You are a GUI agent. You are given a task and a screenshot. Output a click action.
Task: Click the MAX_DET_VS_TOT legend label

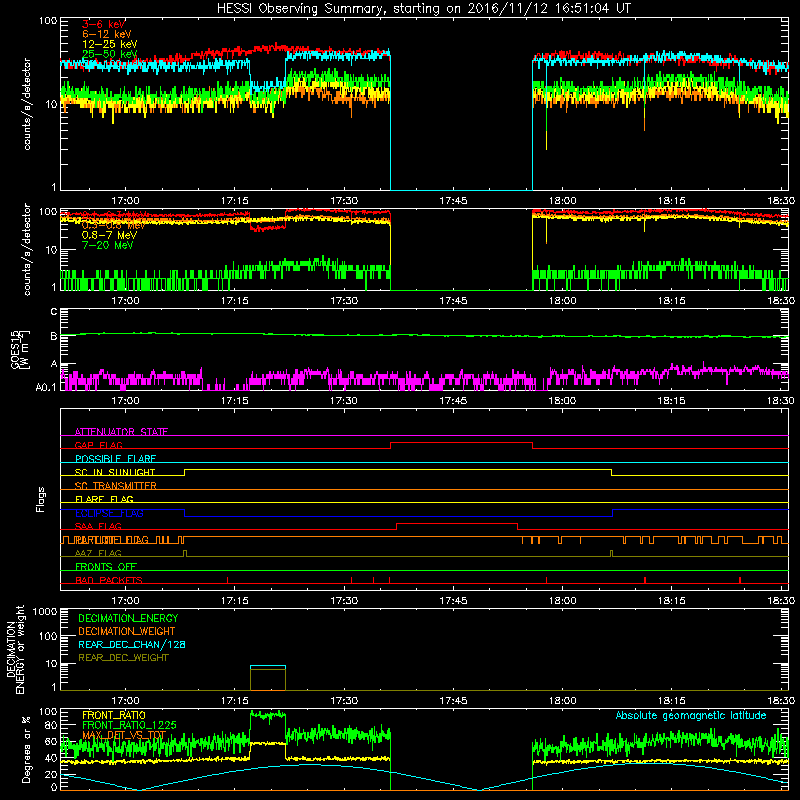coord(124,735)
